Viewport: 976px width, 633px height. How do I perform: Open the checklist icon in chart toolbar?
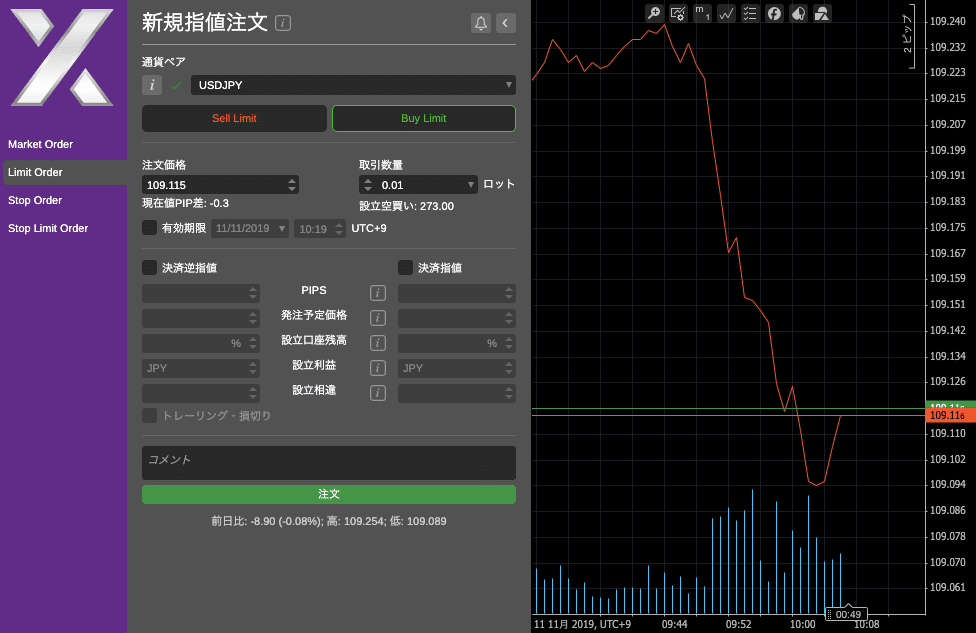point(750,13)
